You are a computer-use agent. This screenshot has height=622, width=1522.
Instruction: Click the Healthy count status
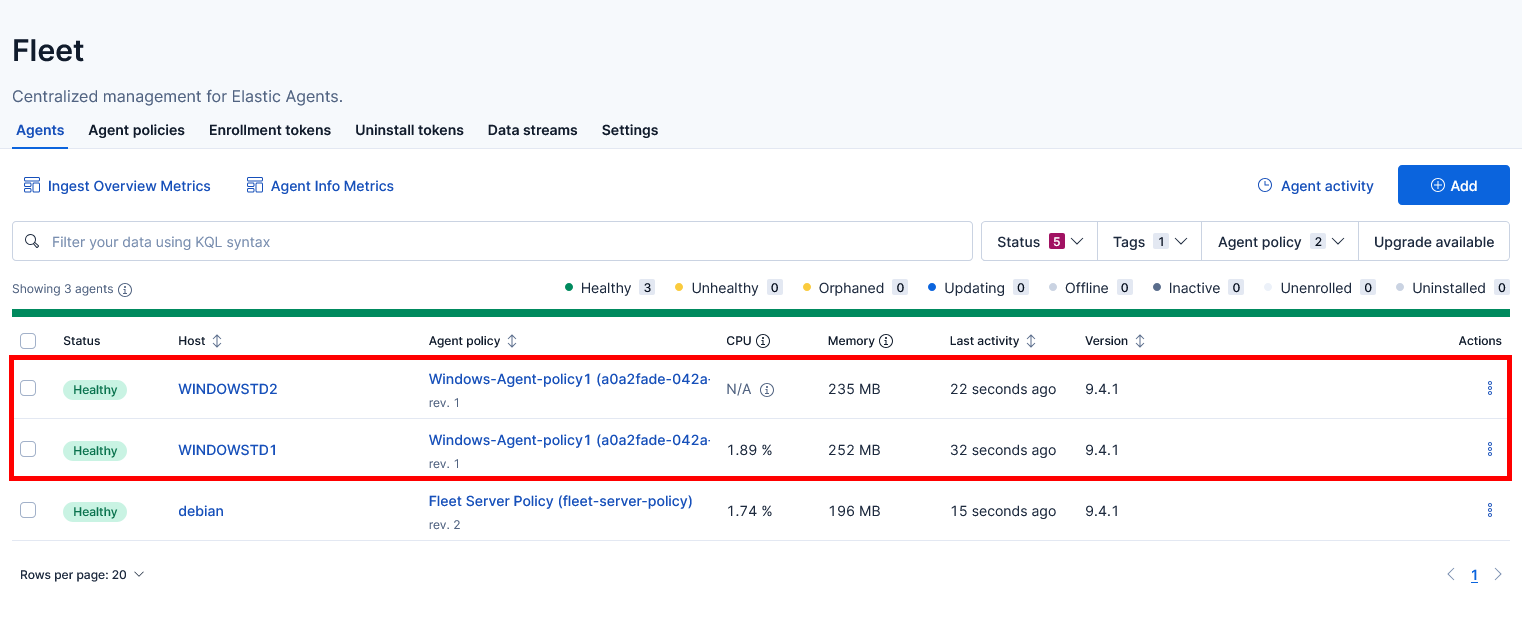point(610,288)
